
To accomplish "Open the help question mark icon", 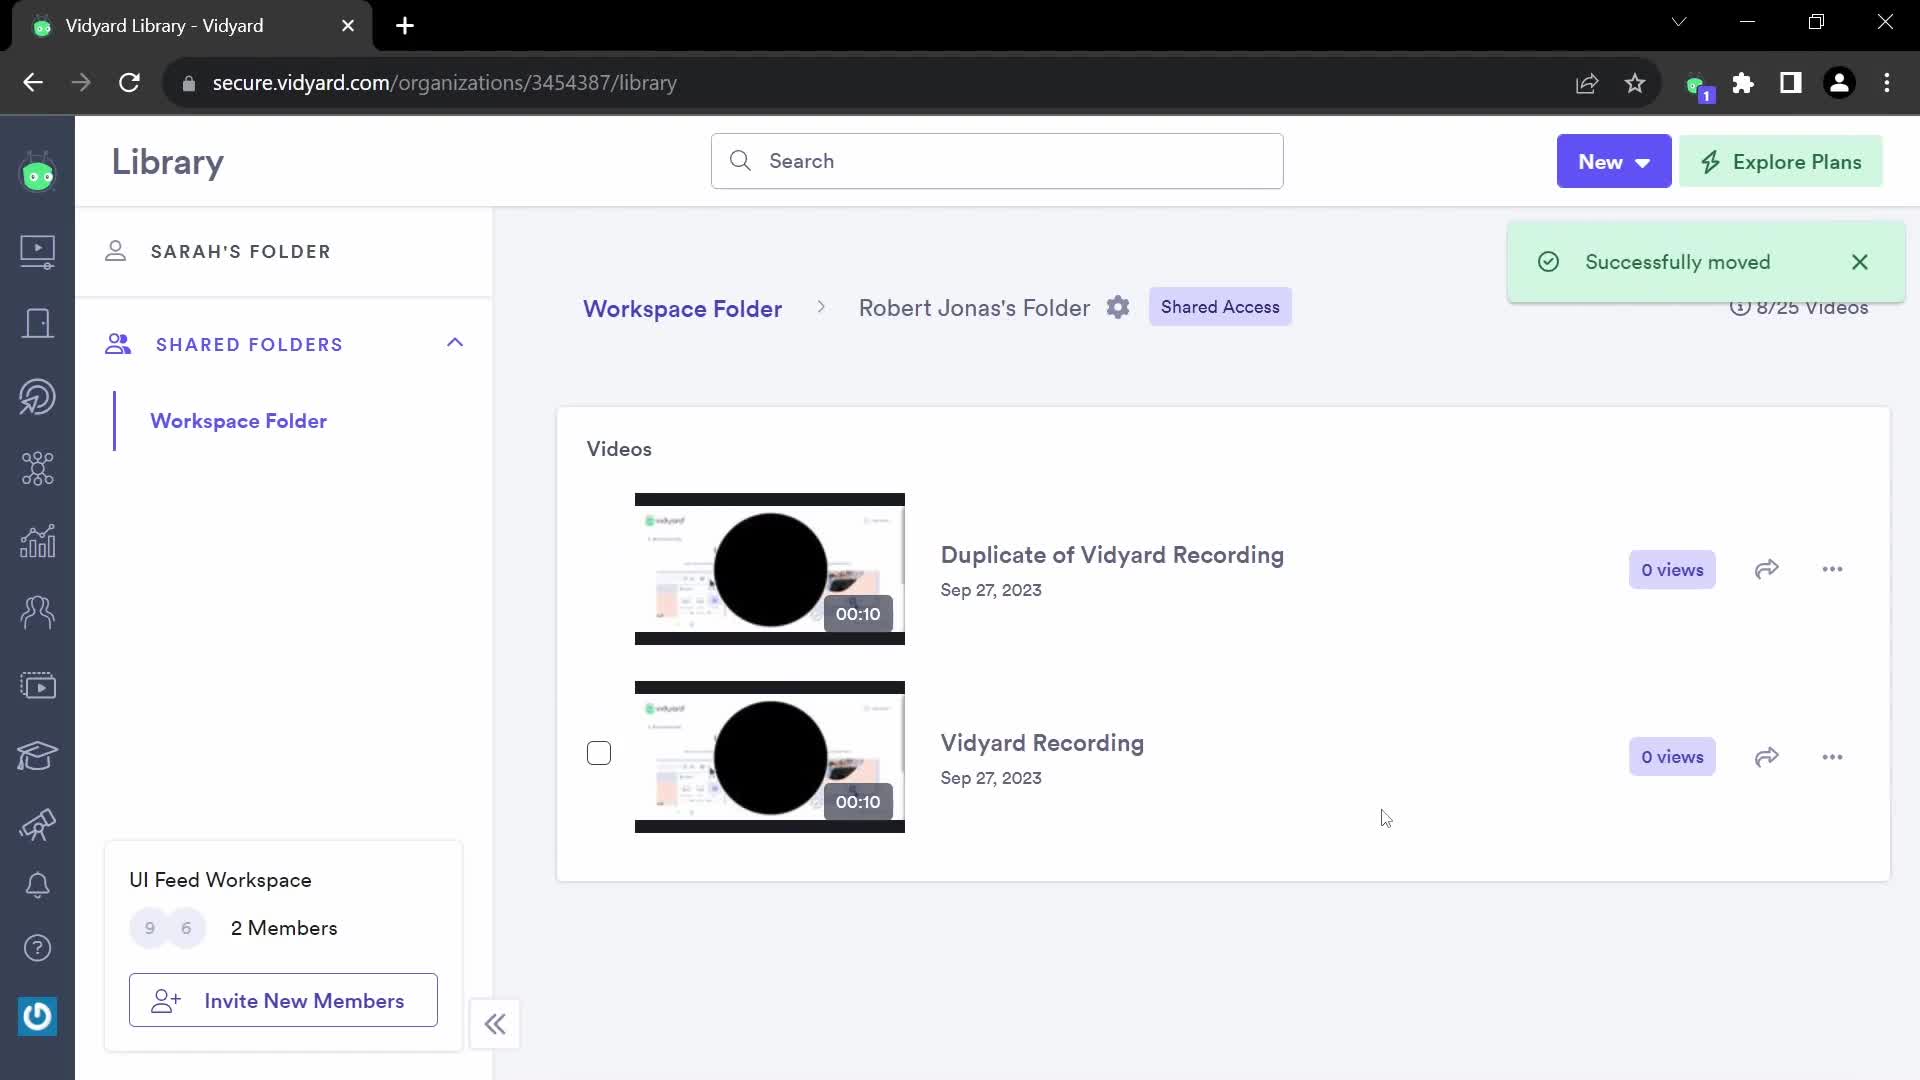I will [38, 948].
